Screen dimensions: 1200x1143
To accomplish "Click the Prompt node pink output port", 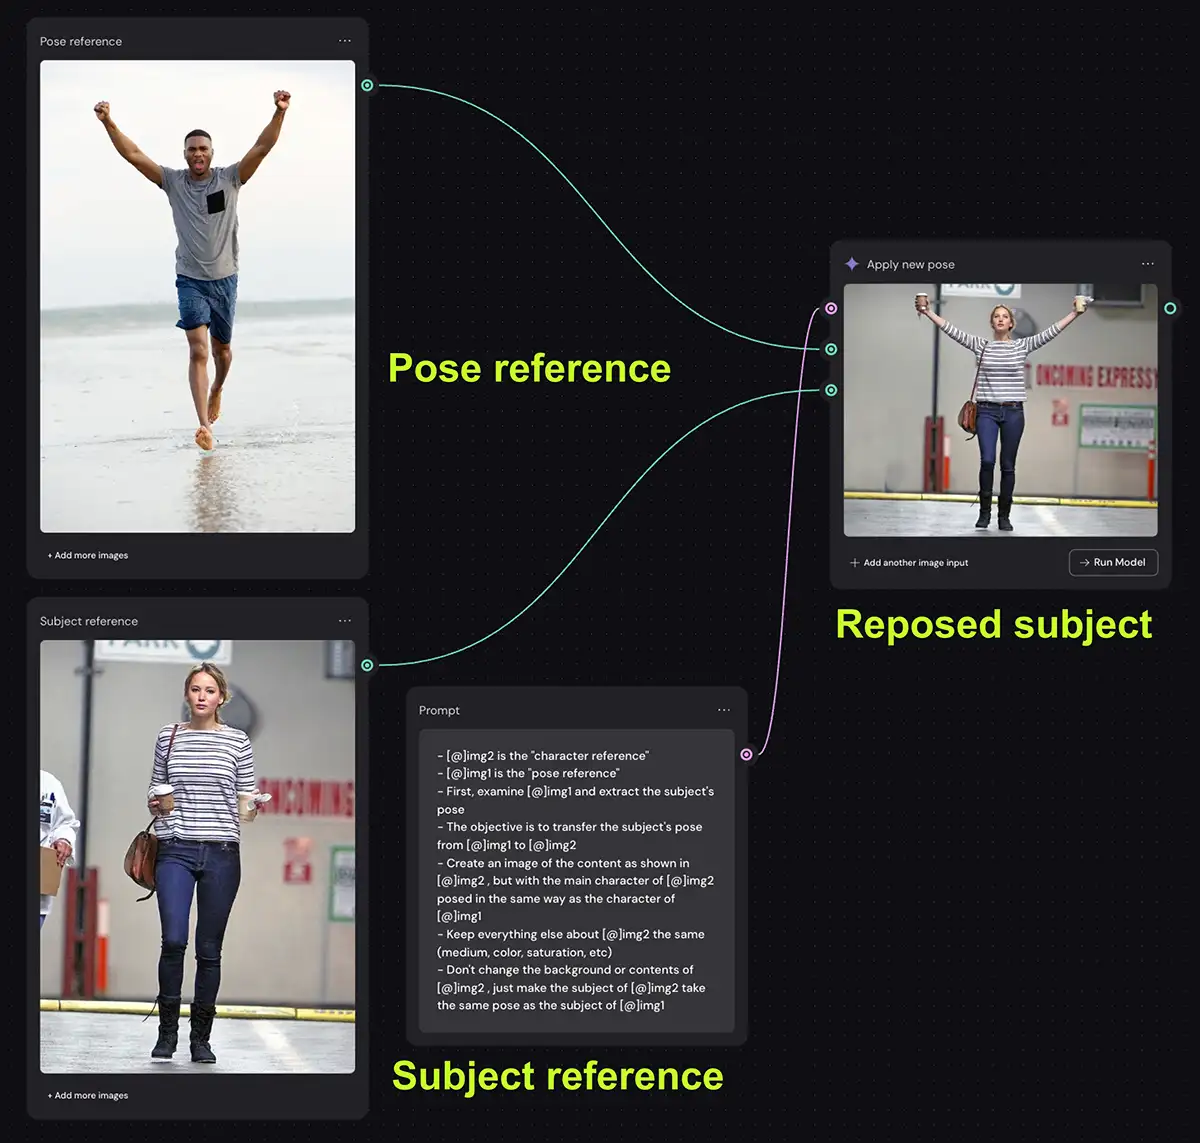I will (x=746, y=754).
